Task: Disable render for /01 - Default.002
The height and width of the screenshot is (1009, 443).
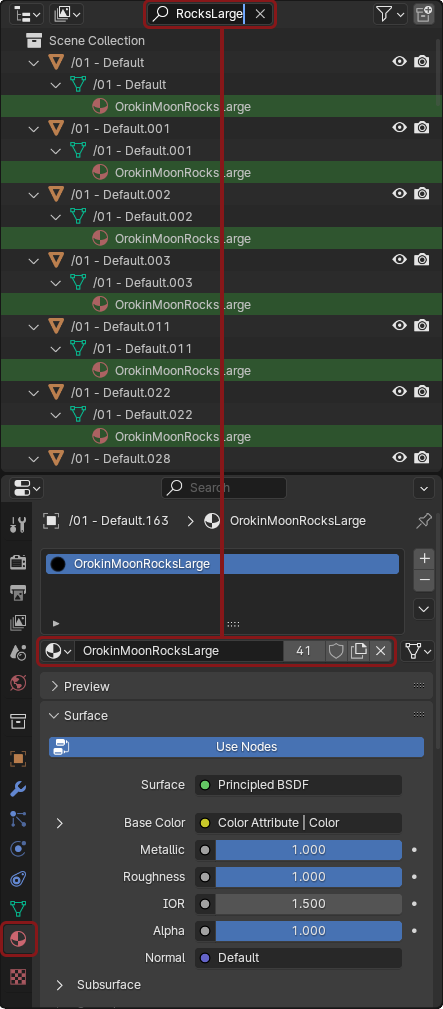Action: [422, 194]
